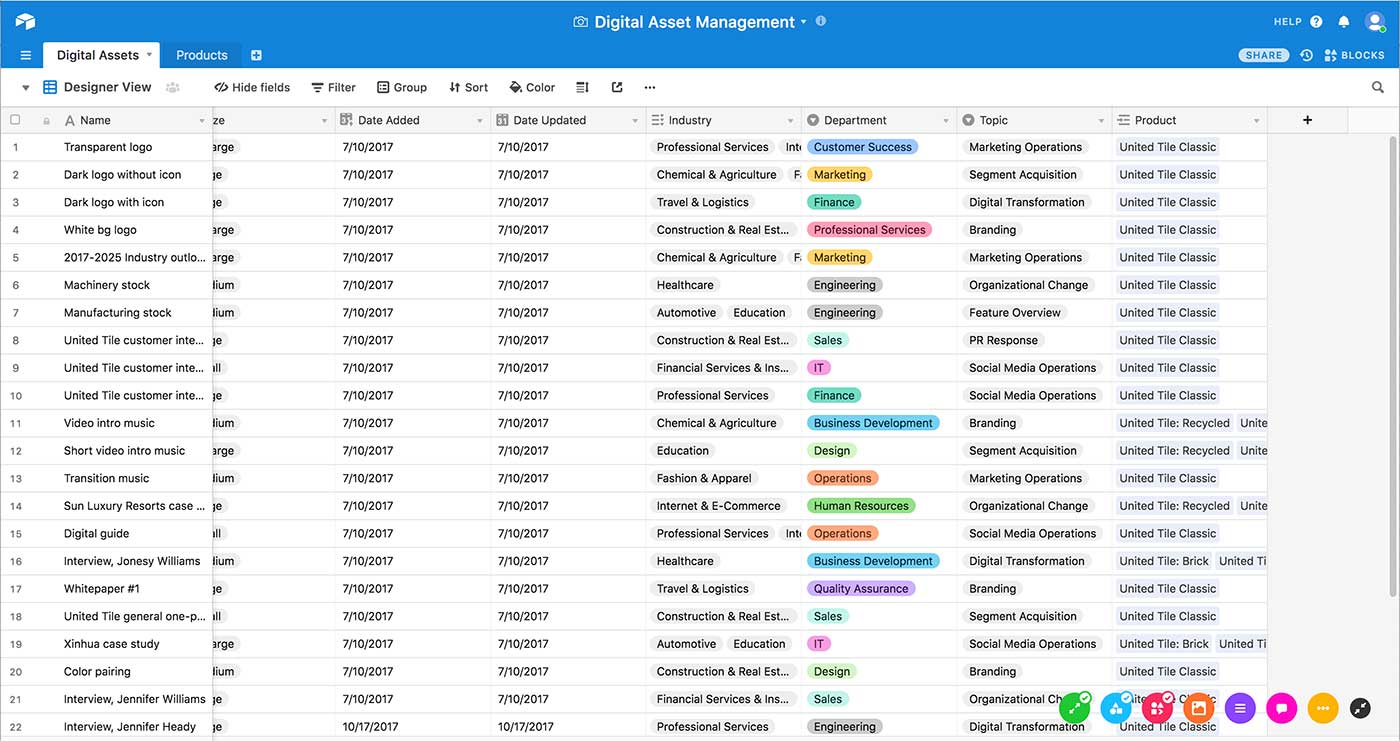
Task: Open the Product field dropdown arrow
Action: coord(1256,121)
